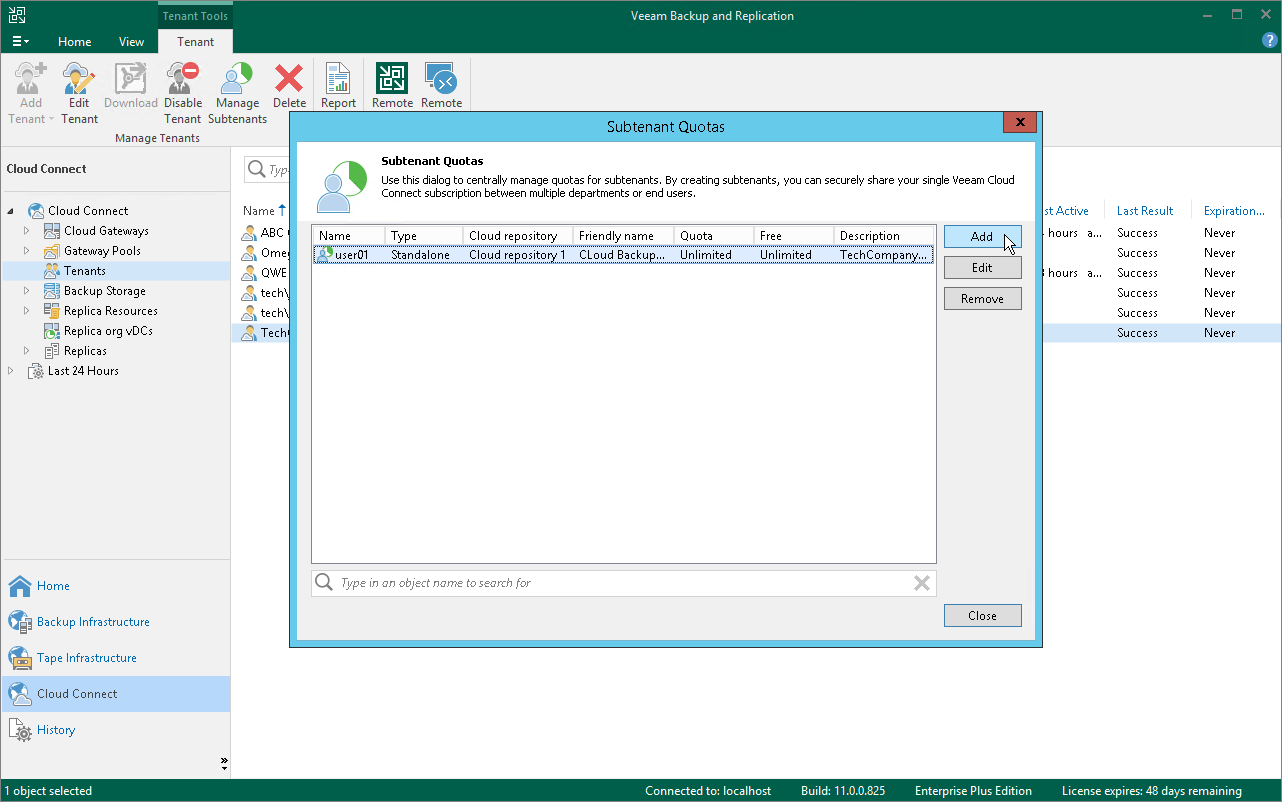1282x802 pixels.
Task: Click the Quota column header in dialog
Action: coord(713,236)
